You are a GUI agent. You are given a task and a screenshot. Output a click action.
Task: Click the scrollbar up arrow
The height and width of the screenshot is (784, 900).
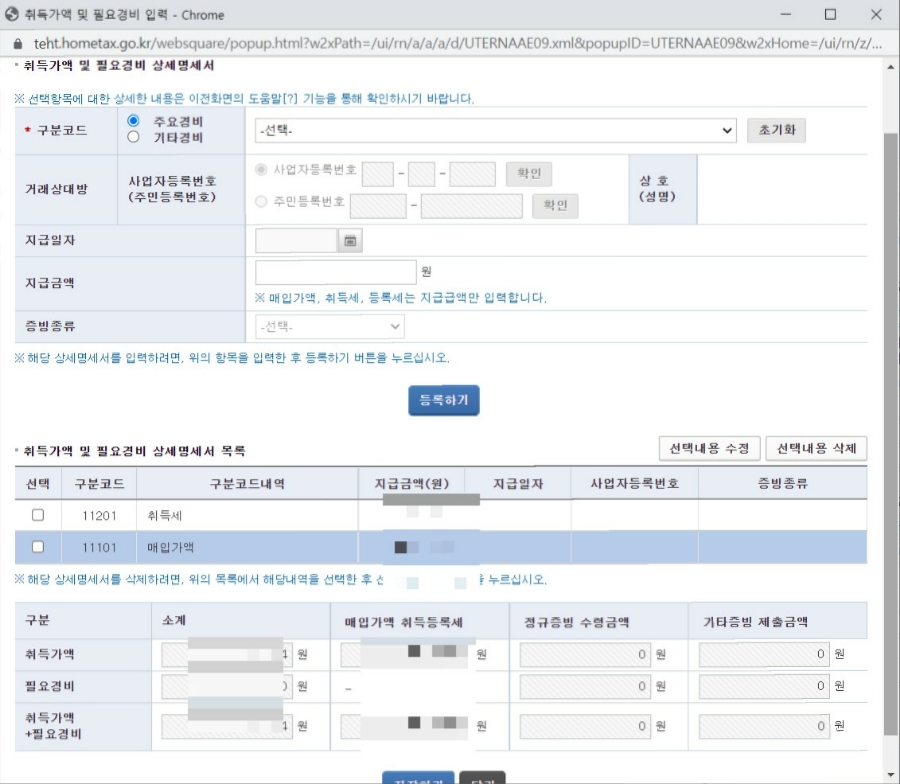tap(889, 68)
